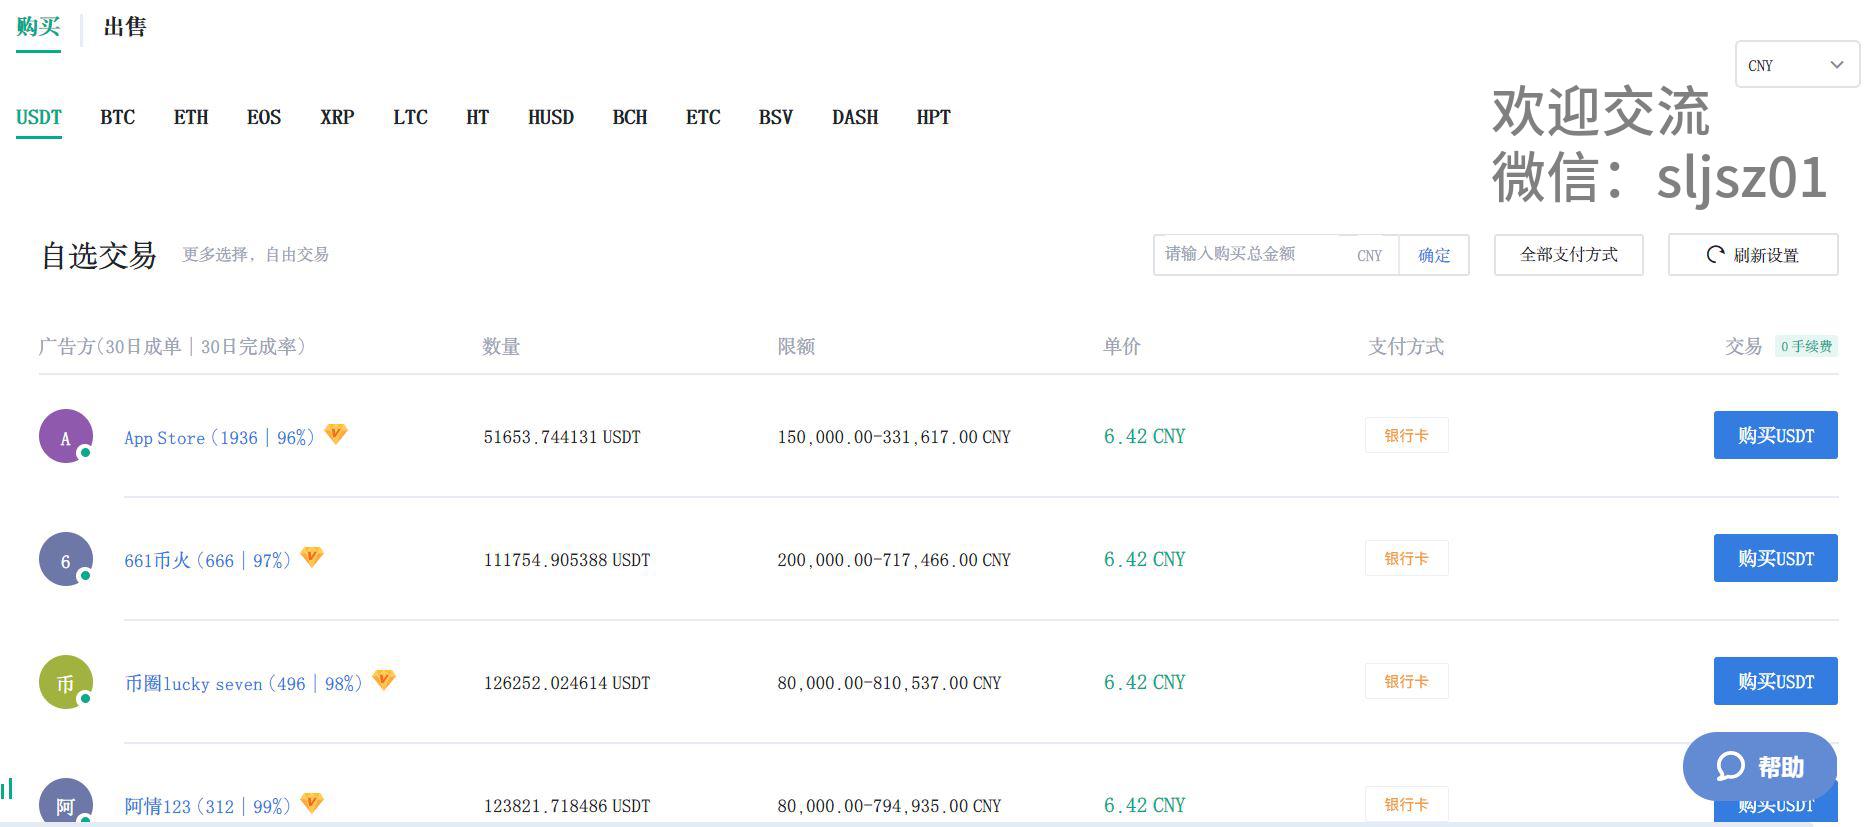Click the diamond badge next to 661币火

tap(312, 557)
